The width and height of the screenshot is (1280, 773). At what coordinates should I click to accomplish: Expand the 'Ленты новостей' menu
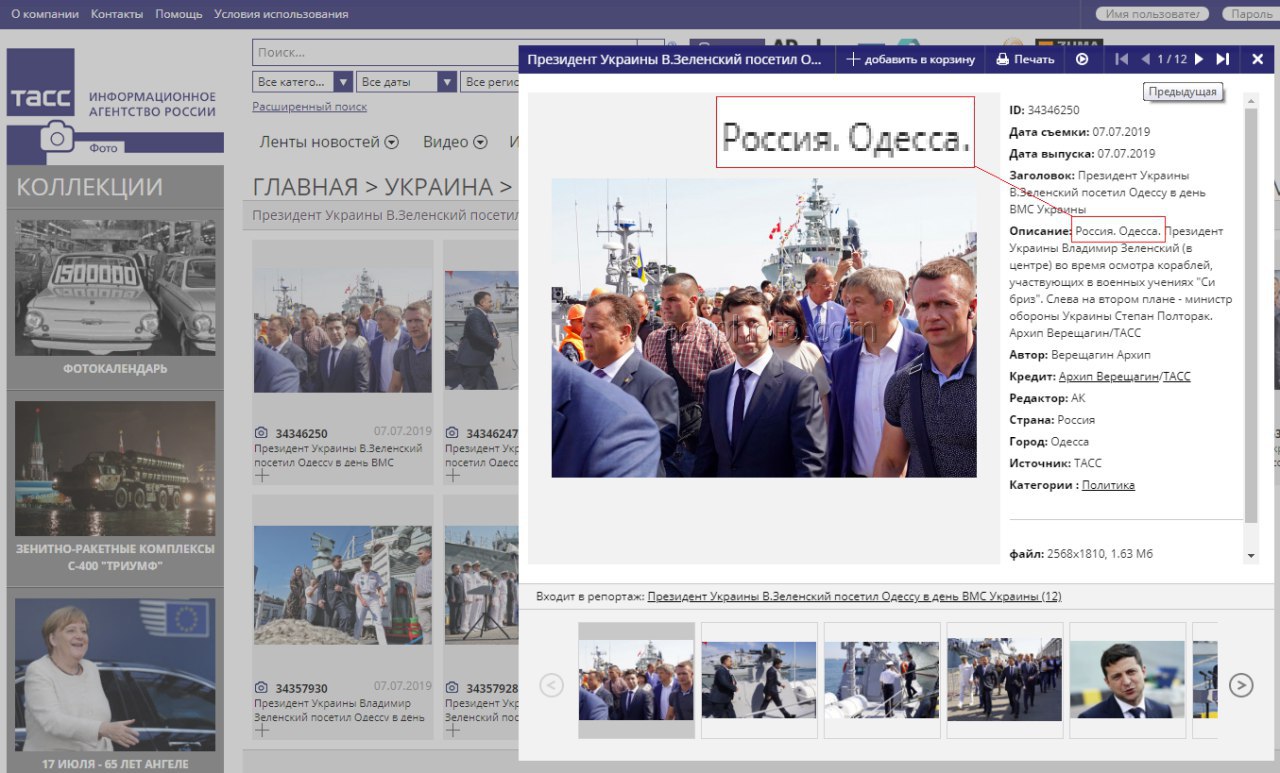click(329, 142)
